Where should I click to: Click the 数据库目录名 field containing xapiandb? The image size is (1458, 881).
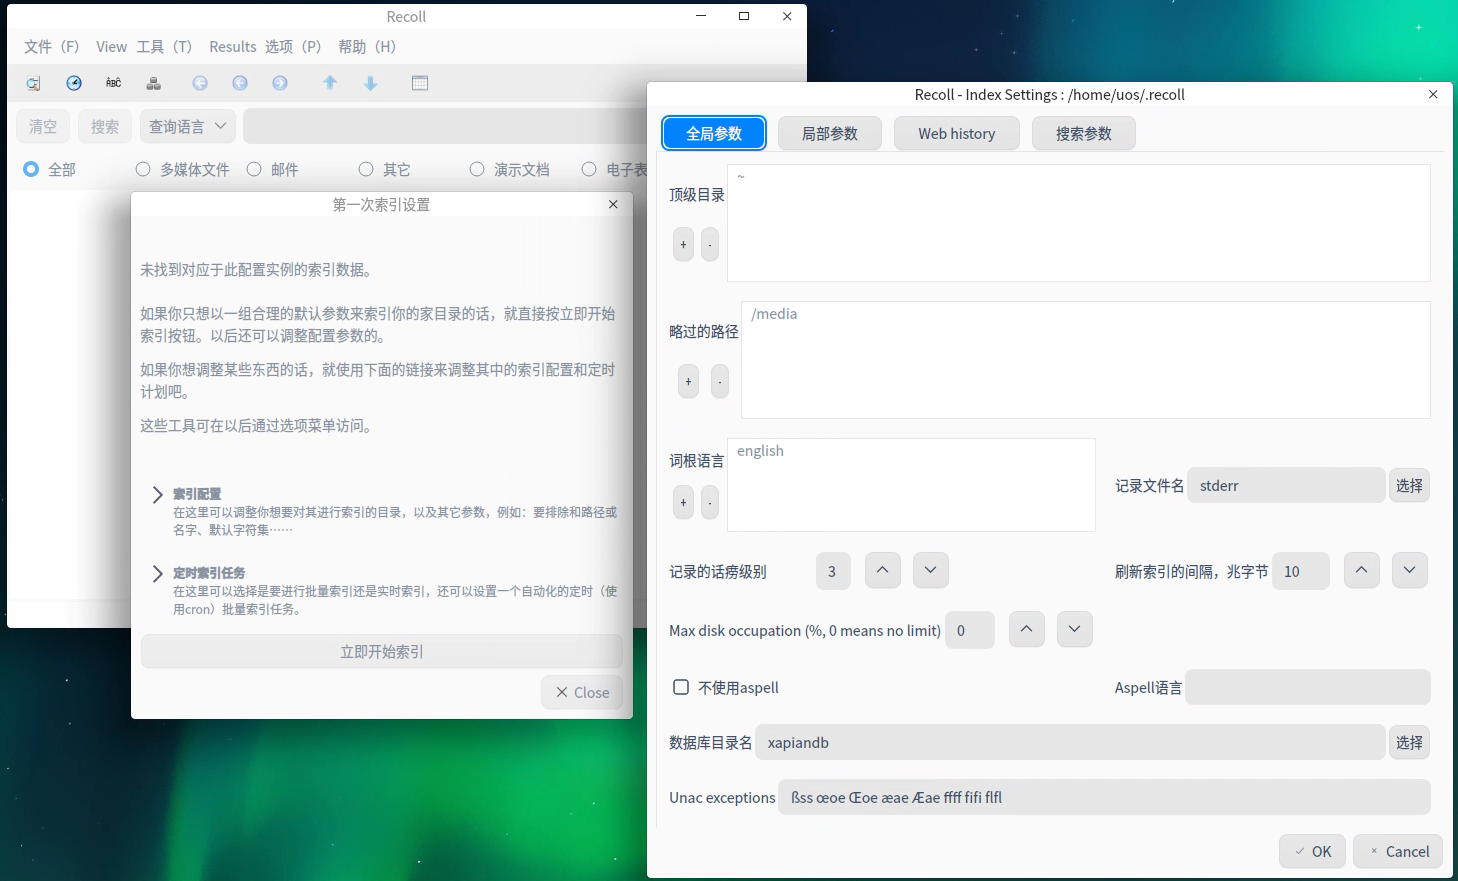coord(1070,742)
